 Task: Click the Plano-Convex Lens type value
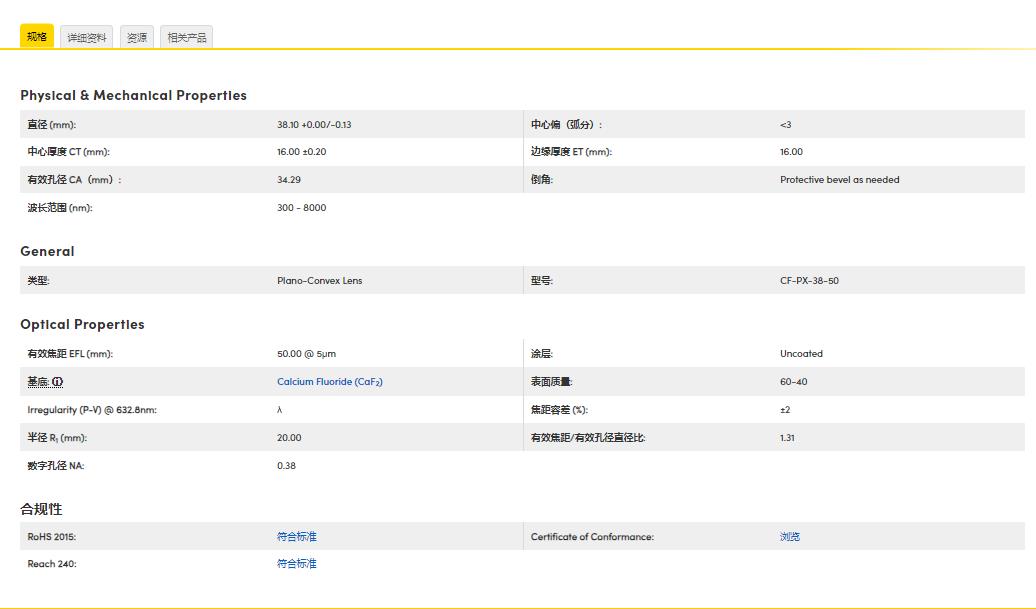319,281
